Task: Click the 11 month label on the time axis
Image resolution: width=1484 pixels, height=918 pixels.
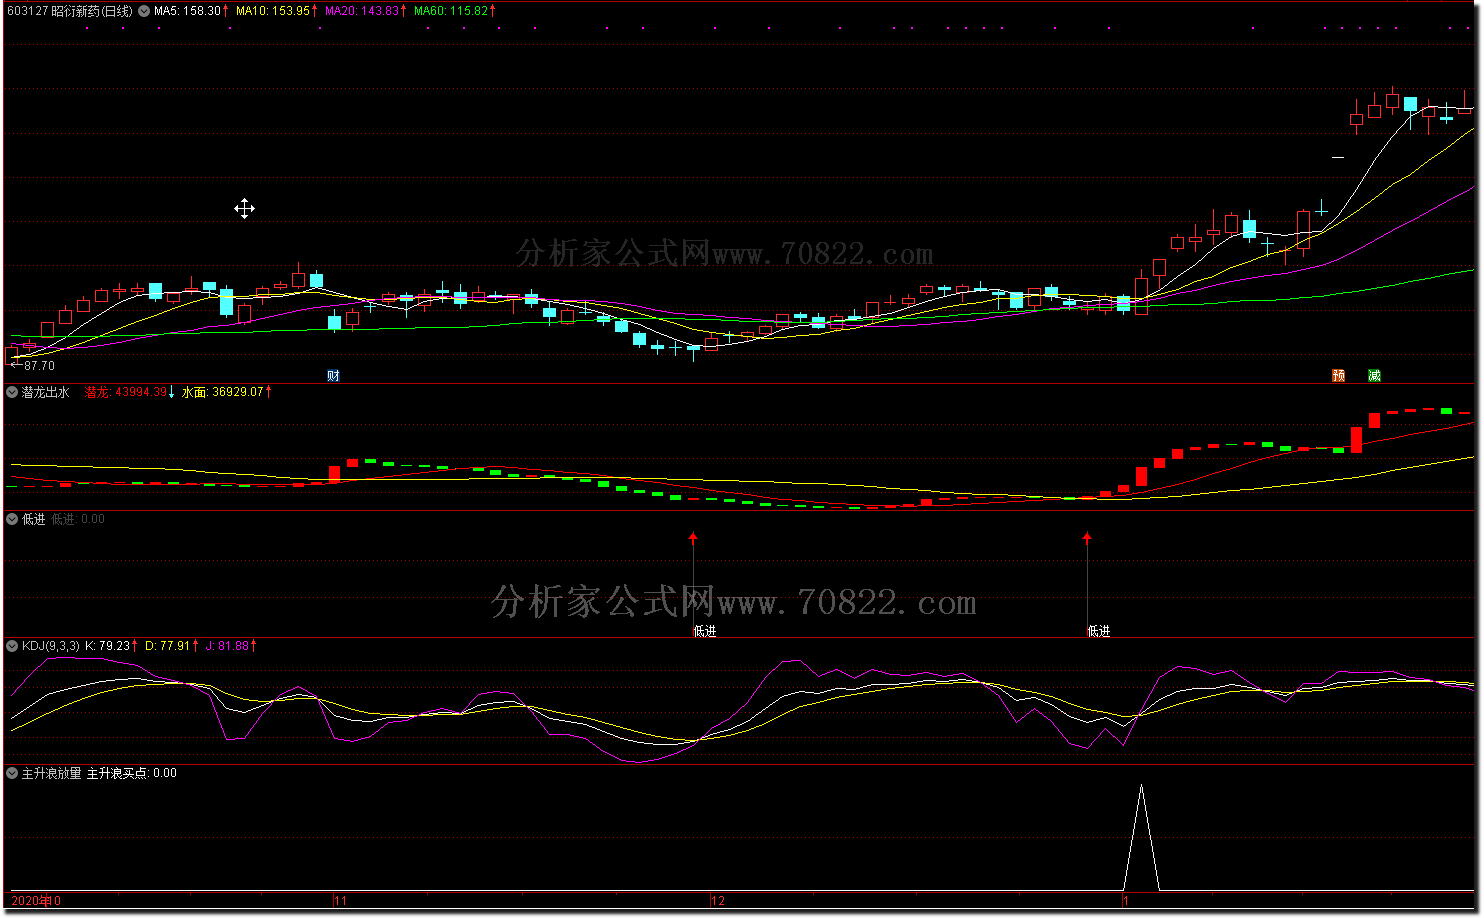Action: pos(341,901)
